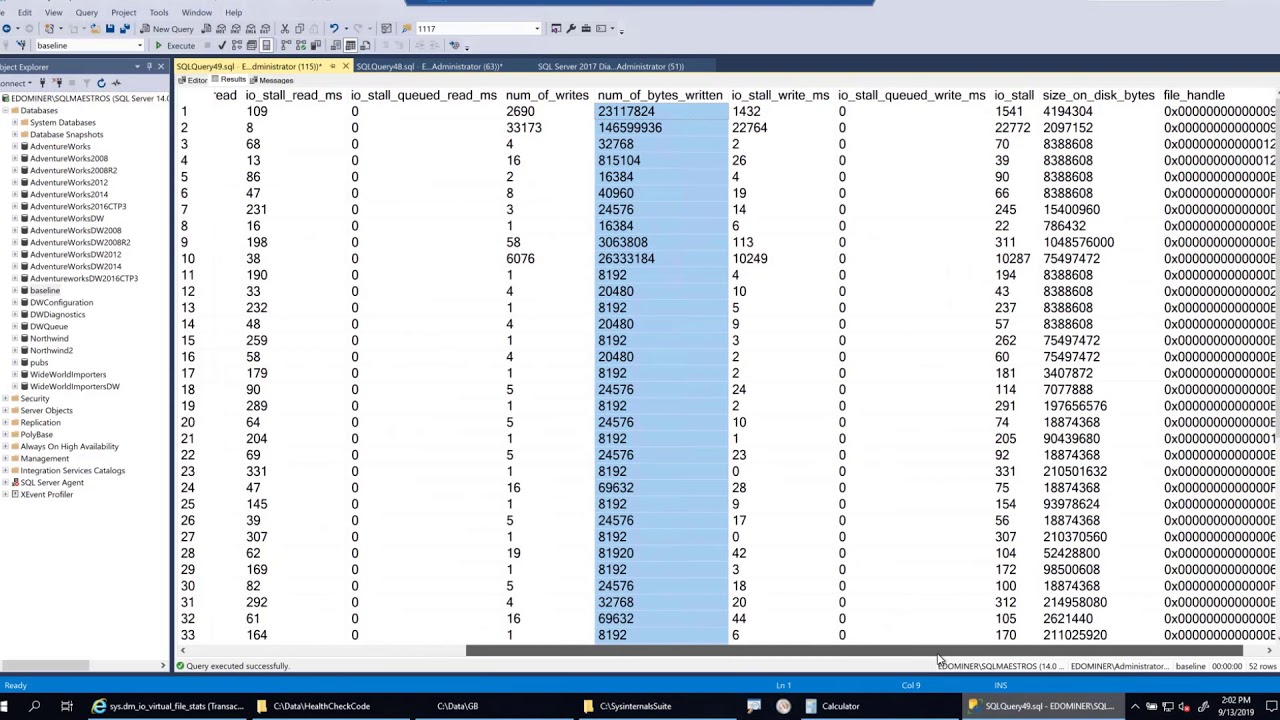Switch to the Messages results tab

(272, 80)
